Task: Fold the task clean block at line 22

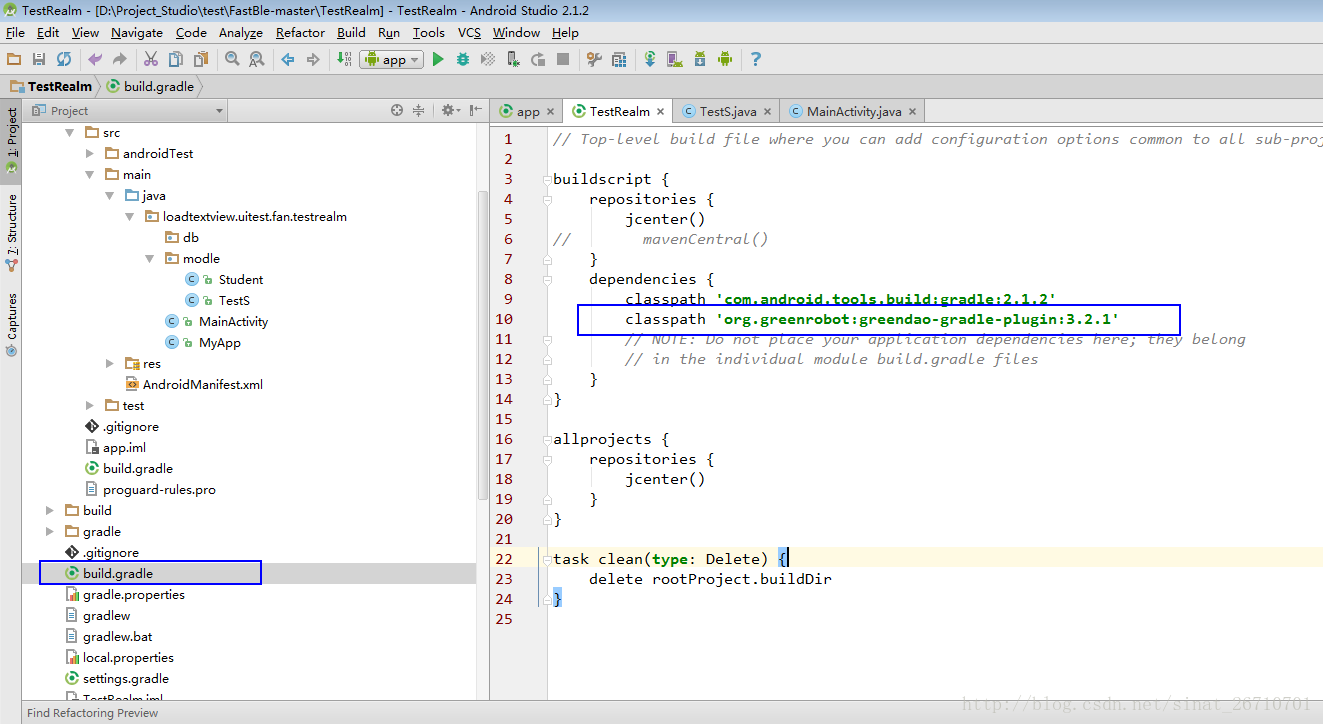Action: (547, 560)
